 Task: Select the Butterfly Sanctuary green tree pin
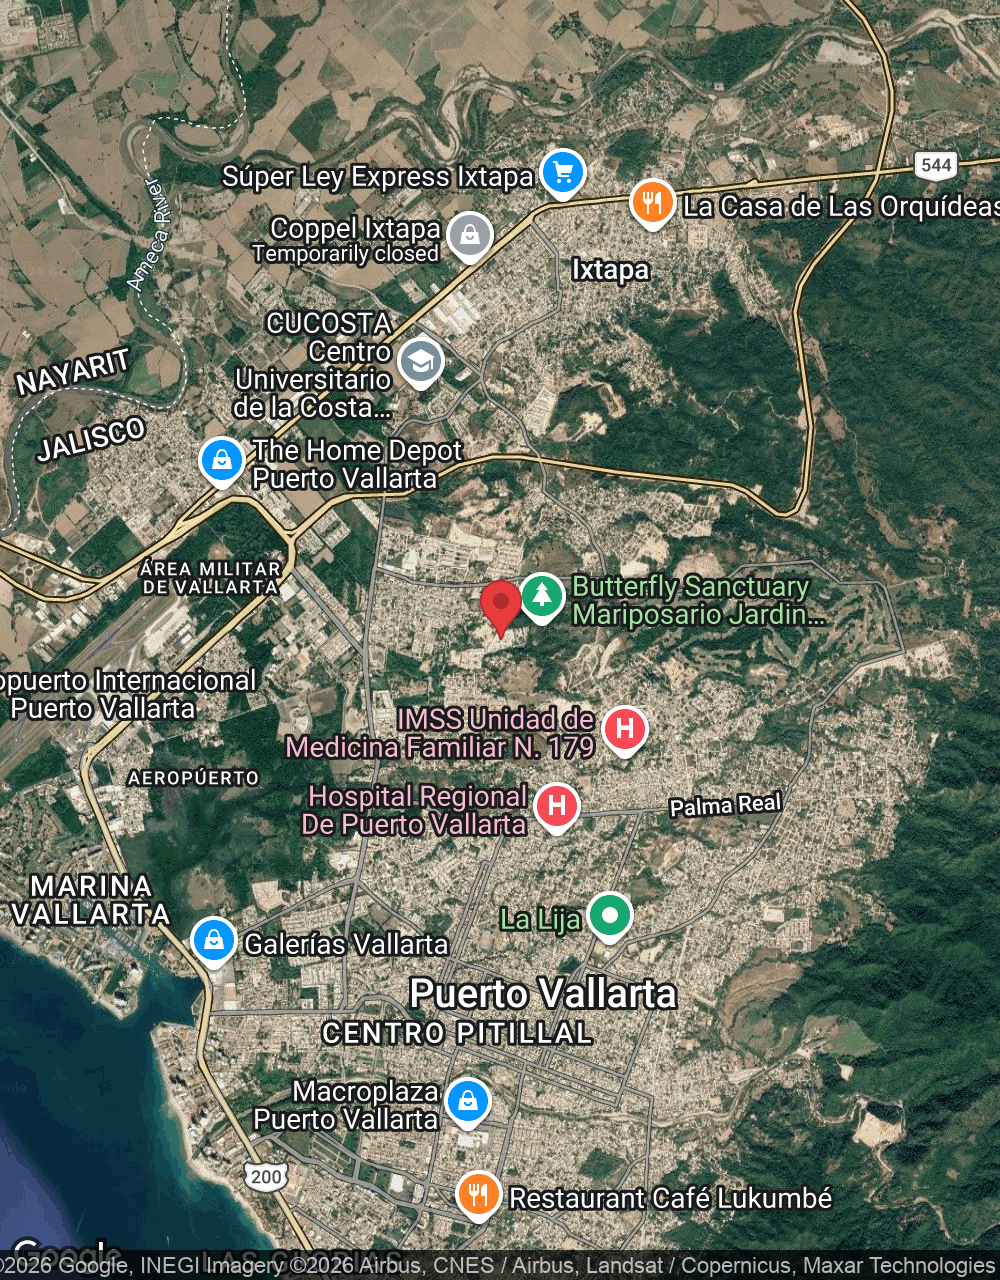[x=541, y=597]
